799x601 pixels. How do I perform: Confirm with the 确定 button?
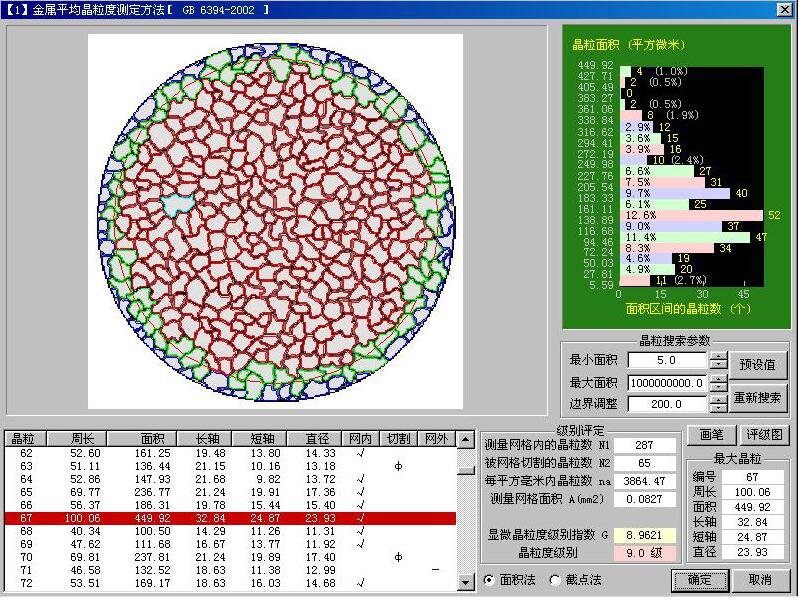click(699, 580)
